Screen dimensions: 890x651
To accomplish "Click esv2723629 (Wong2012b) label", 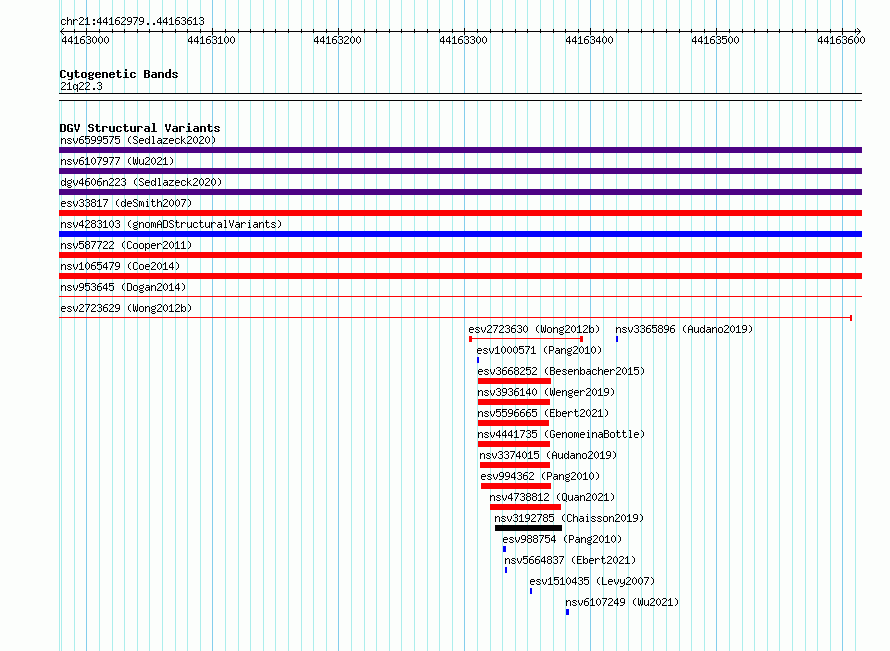I will pos(126,308).
